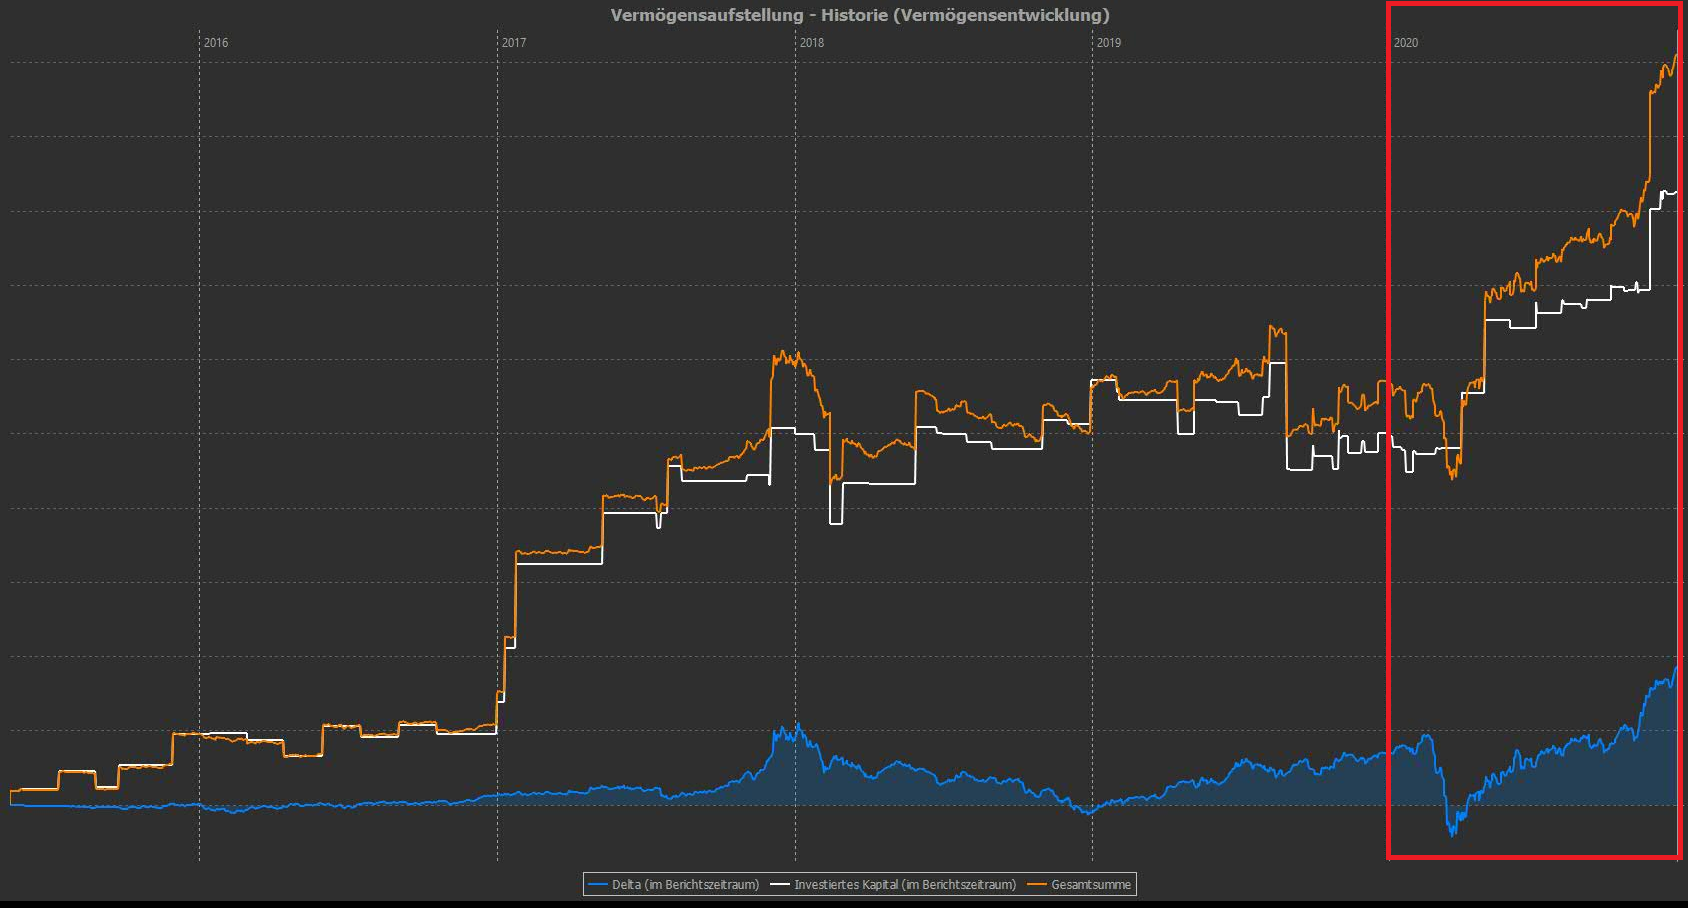The image size is (1688, 908).
Task: Click the 2017 year label
Action: coord(514,43)
